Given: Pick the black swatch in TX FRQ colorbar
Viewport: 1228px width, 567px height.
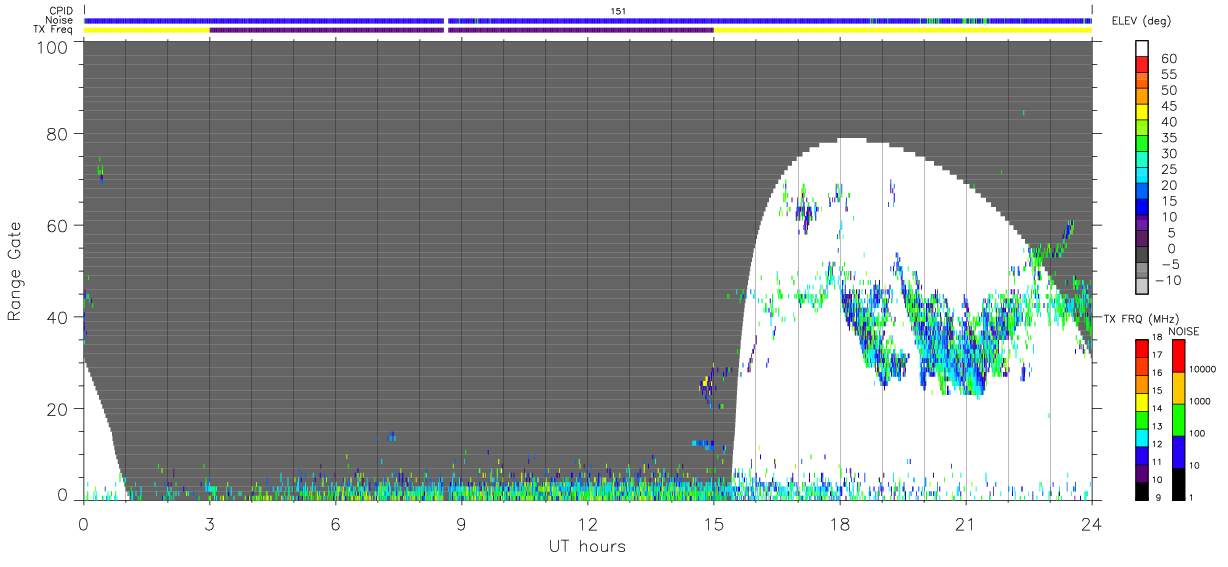Looking at the screenshot, I should pyautogui.click(x=1142, y=491).
